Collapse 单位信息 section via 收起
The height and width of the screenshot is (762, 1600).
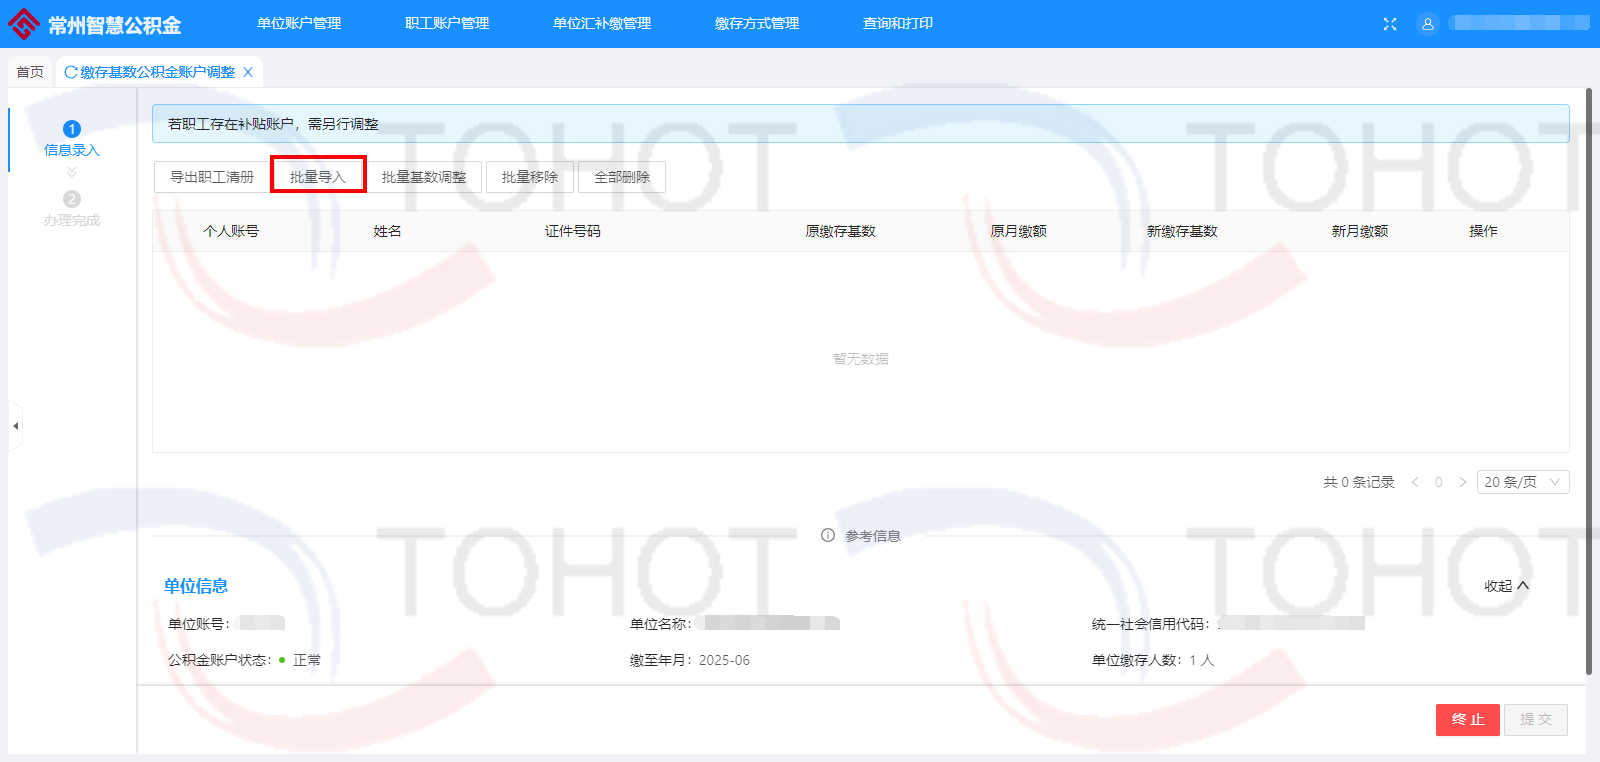1506,586
